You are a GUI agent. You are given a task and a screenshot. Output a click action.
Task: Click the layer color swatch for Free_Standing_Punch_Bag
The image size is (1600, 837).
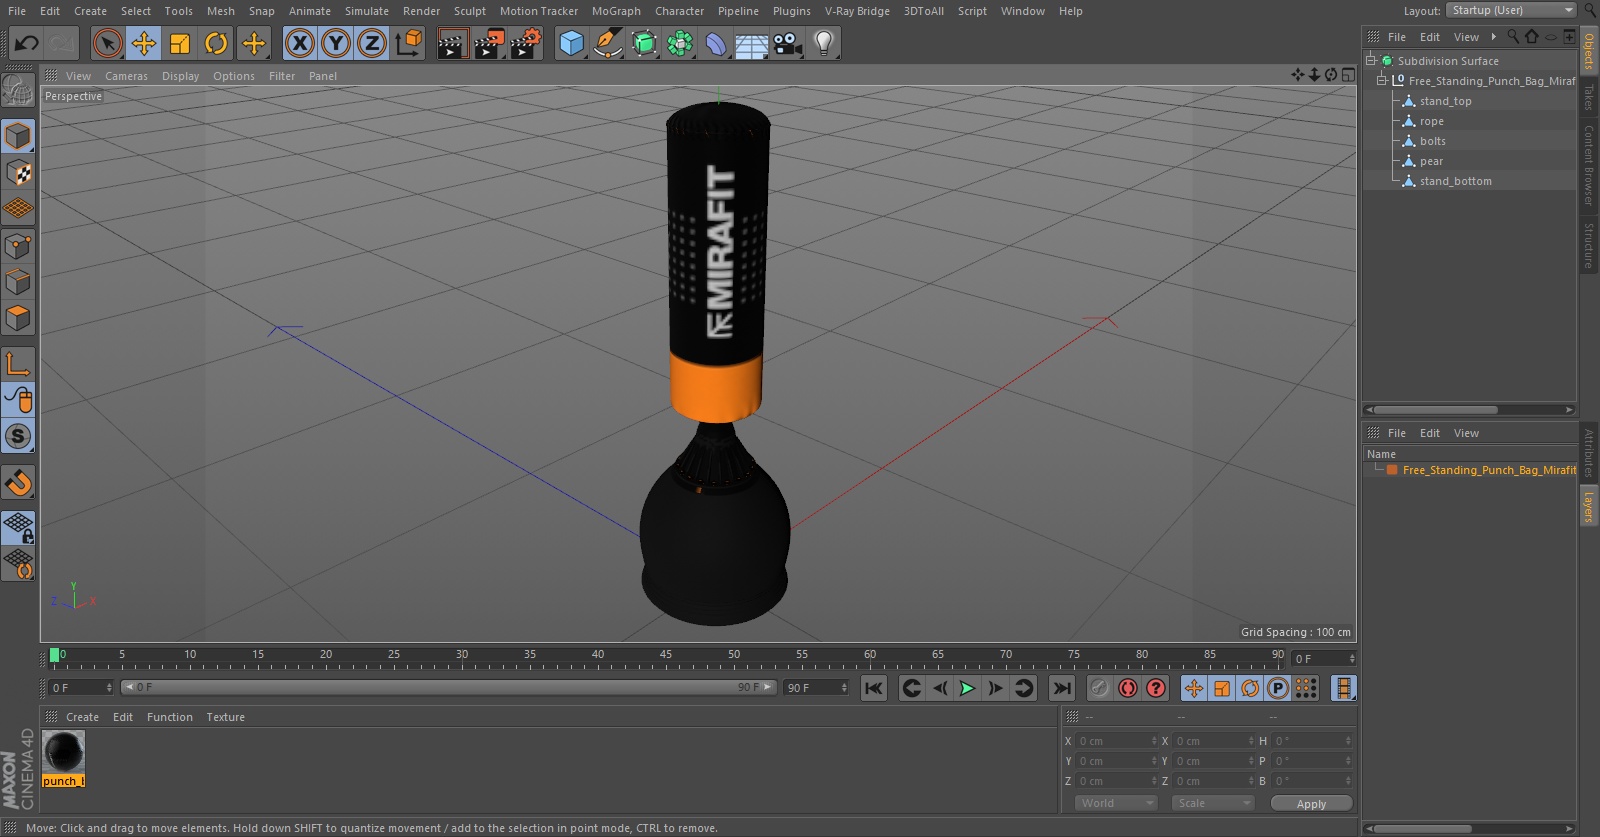tap(1392, 470)
